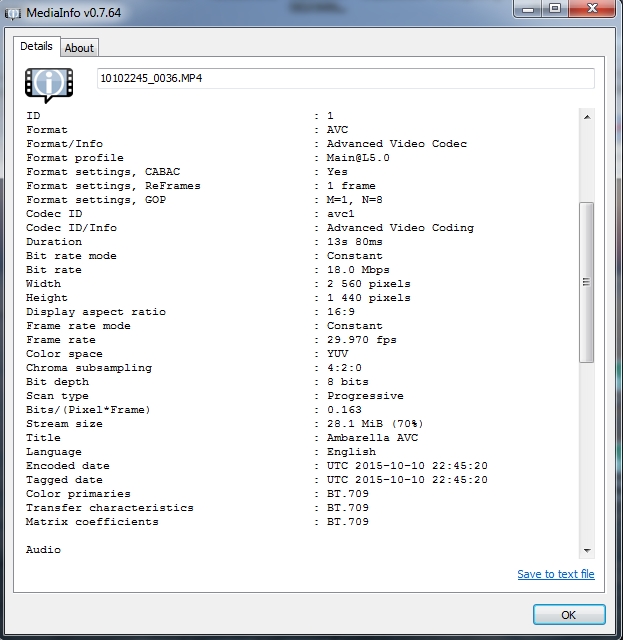
Task: Click the 18.0 Mbps bit rate value
Action: coord(358,270)
